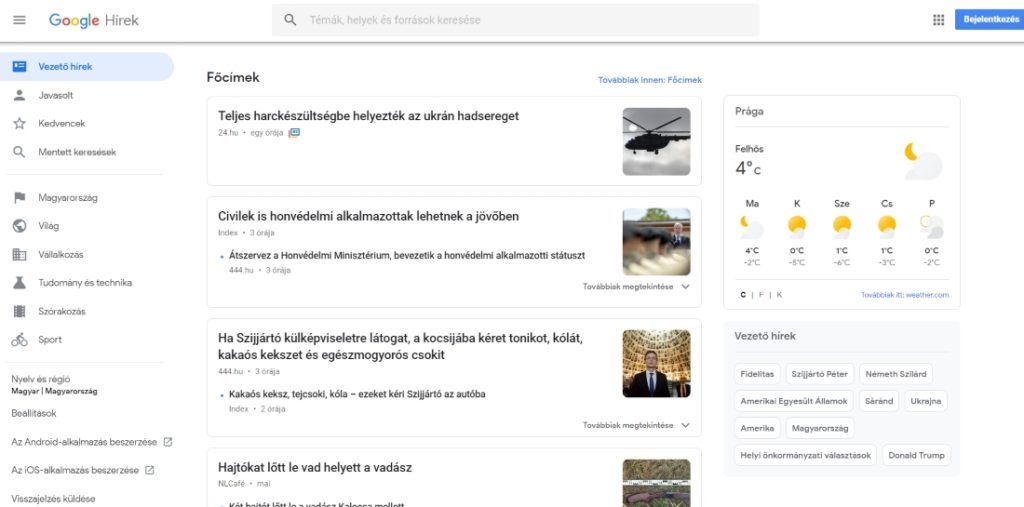1024x507 pixels.
Task: Open Nyelv és régió setting
Action: click(x=54, y=385)
